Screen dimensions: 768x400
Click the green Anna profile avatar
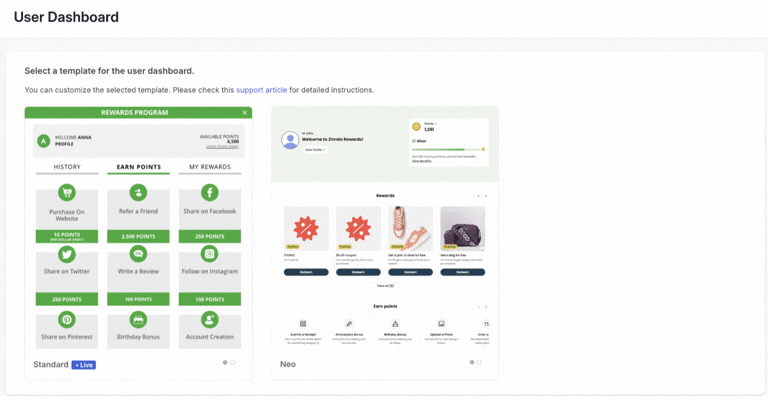[x=44, y=141]
